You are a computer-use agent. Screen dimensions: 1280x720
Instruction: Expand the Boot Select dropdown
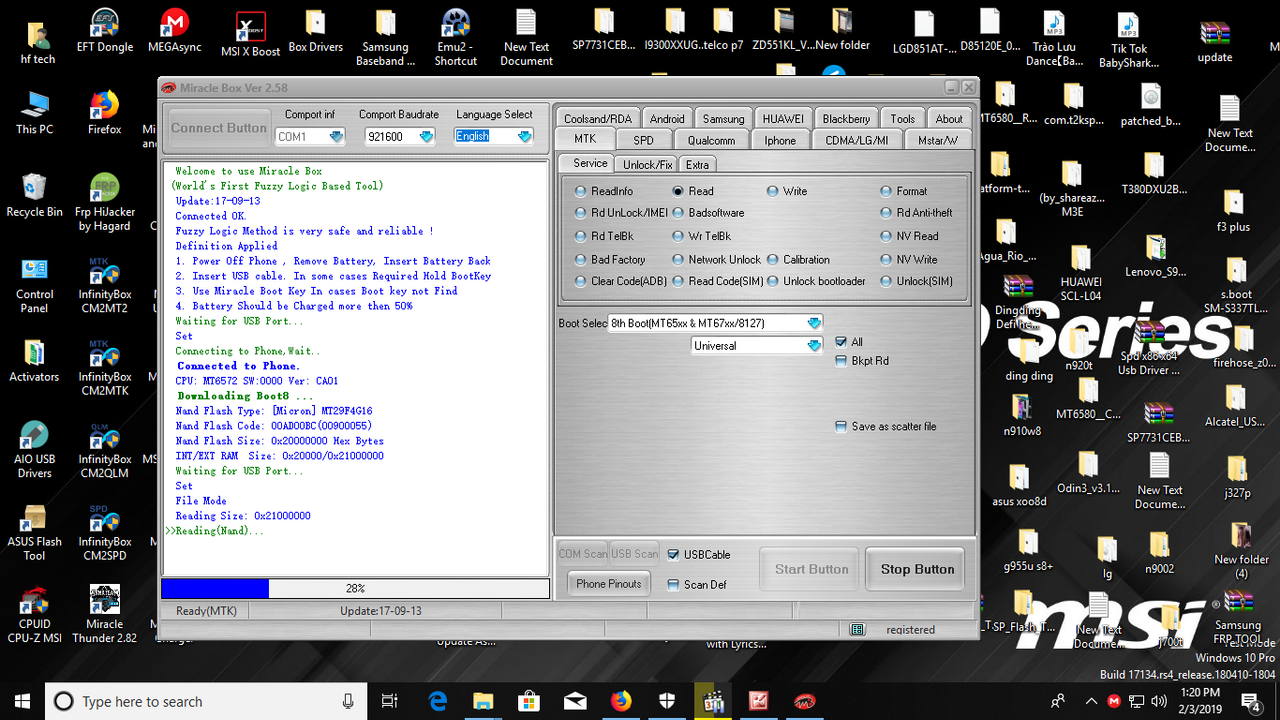click(814, 322)
